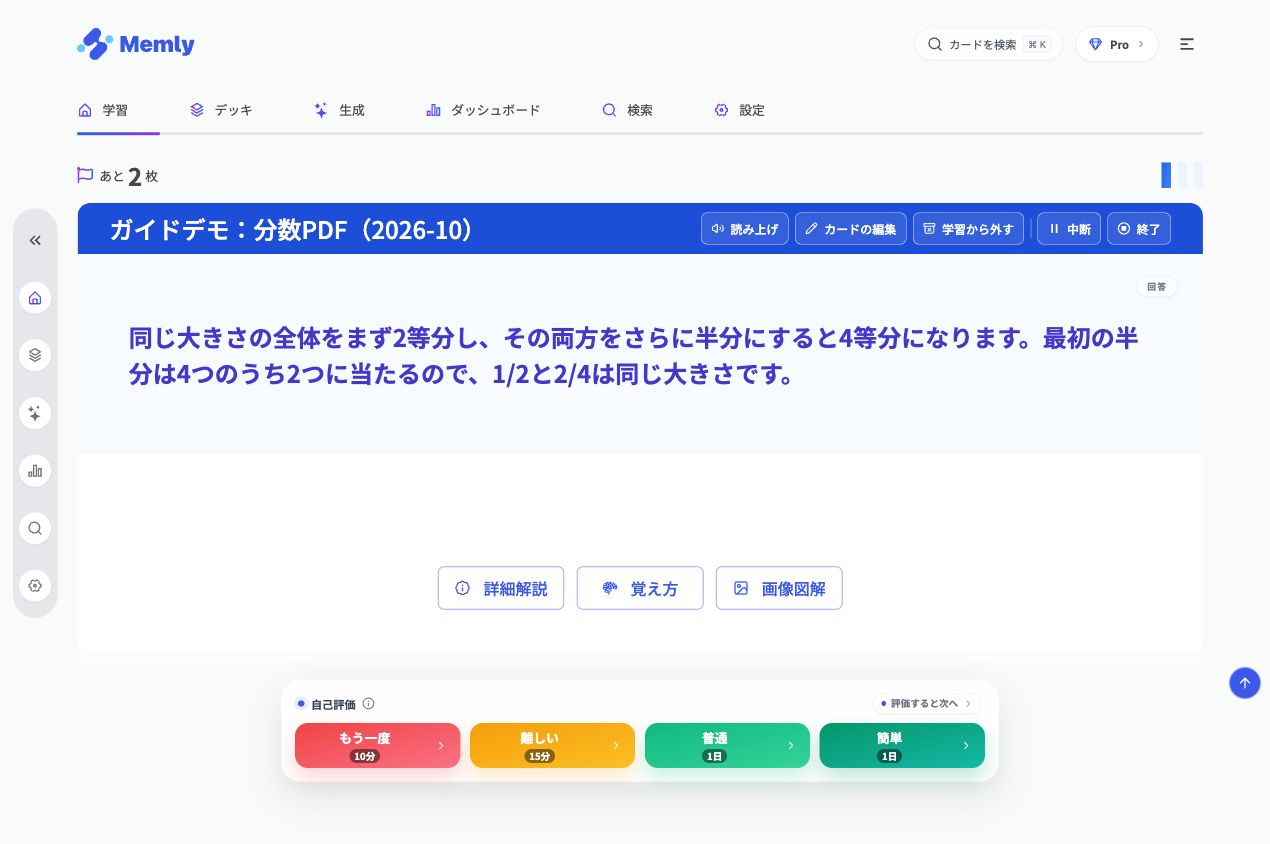Switch to the 検索 tab
This screenshot has width=1270, height=844.
click(627, 110)
